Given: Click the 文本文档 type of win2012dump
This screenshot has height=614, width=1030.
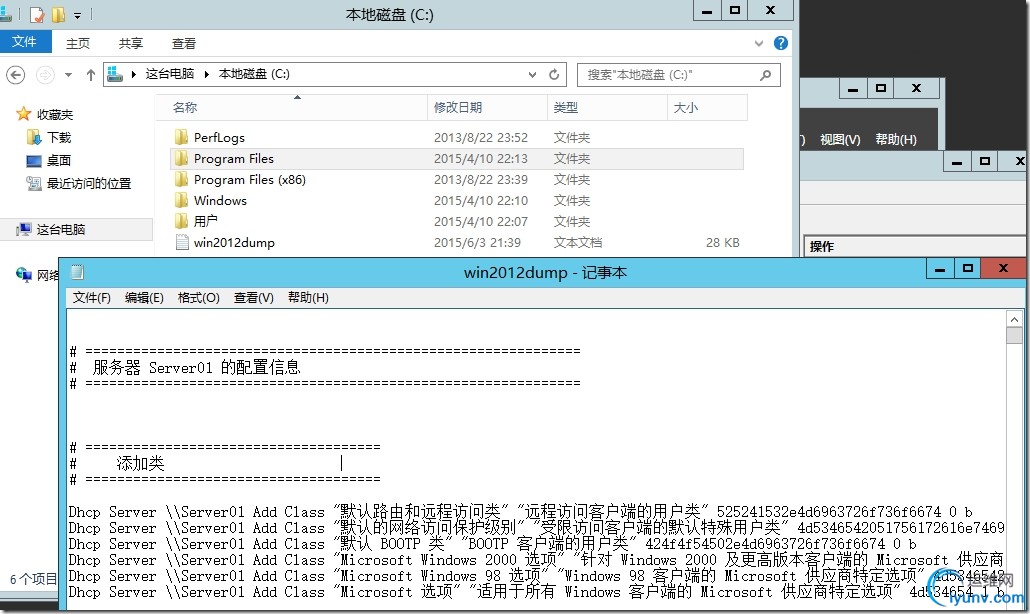Looking at the screenshot, I should coord(577,242).
